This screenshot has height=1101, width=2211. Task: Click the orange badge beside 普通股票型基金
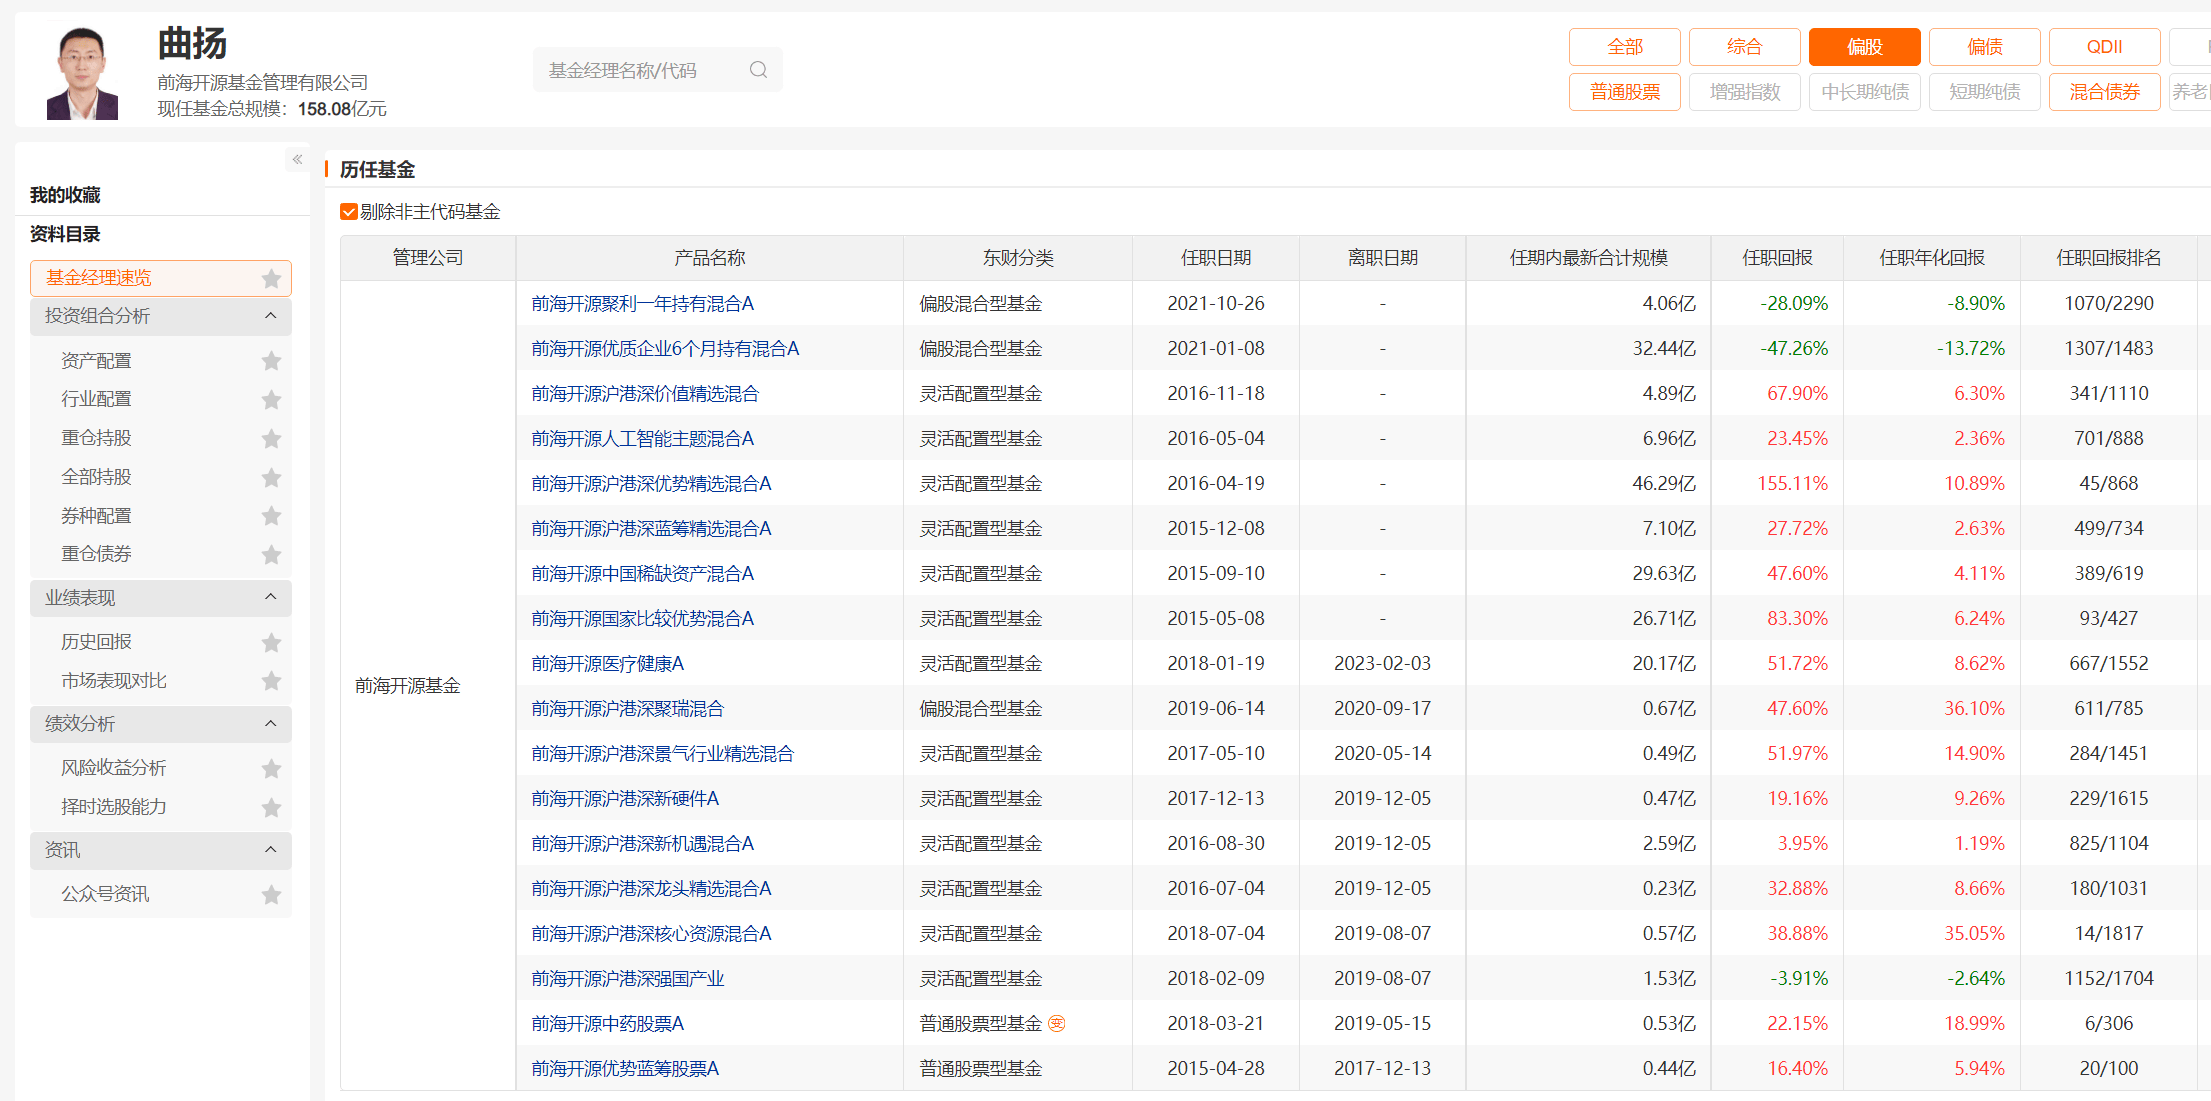pyautogui.click(x=1057, y=1023)
